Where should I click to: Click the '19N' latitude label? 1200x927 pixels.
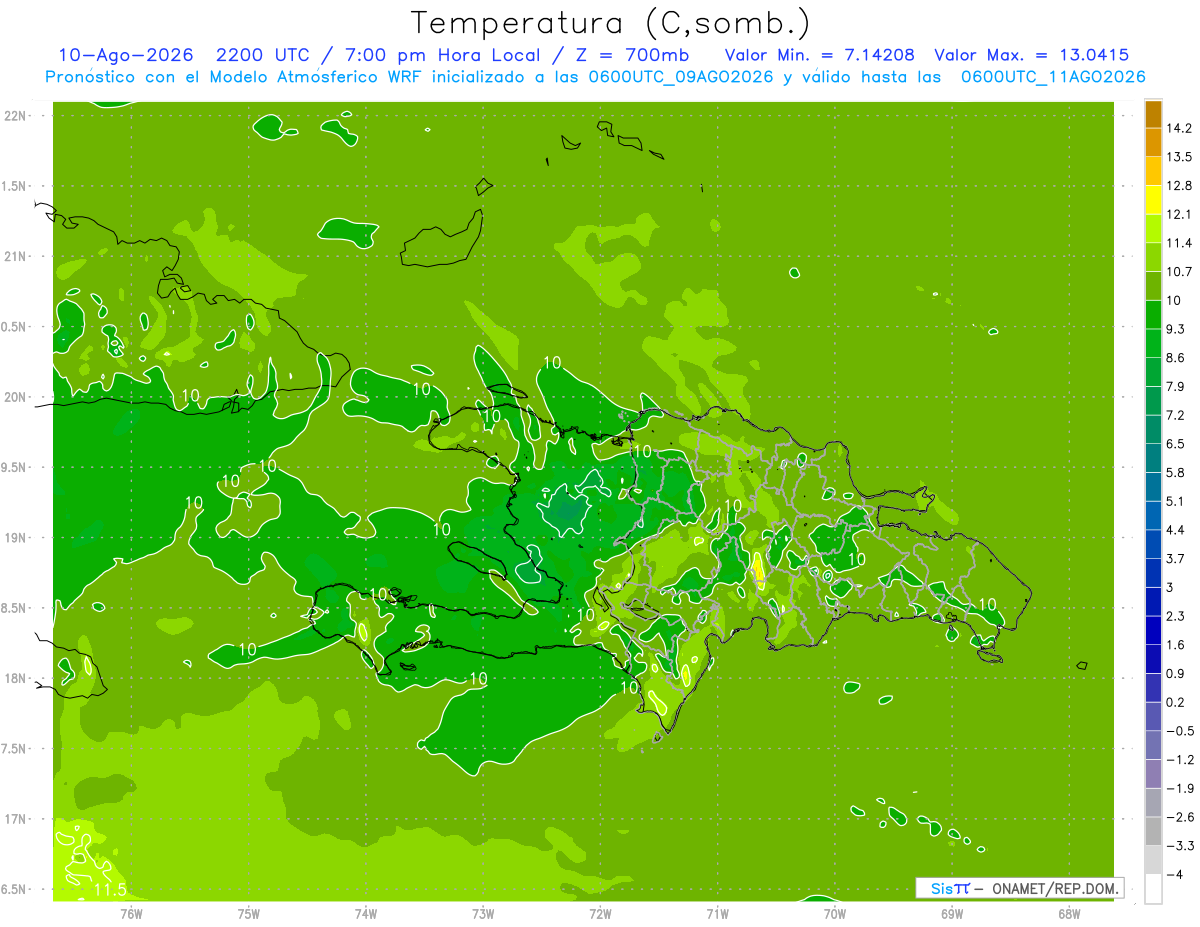[15, 538]
